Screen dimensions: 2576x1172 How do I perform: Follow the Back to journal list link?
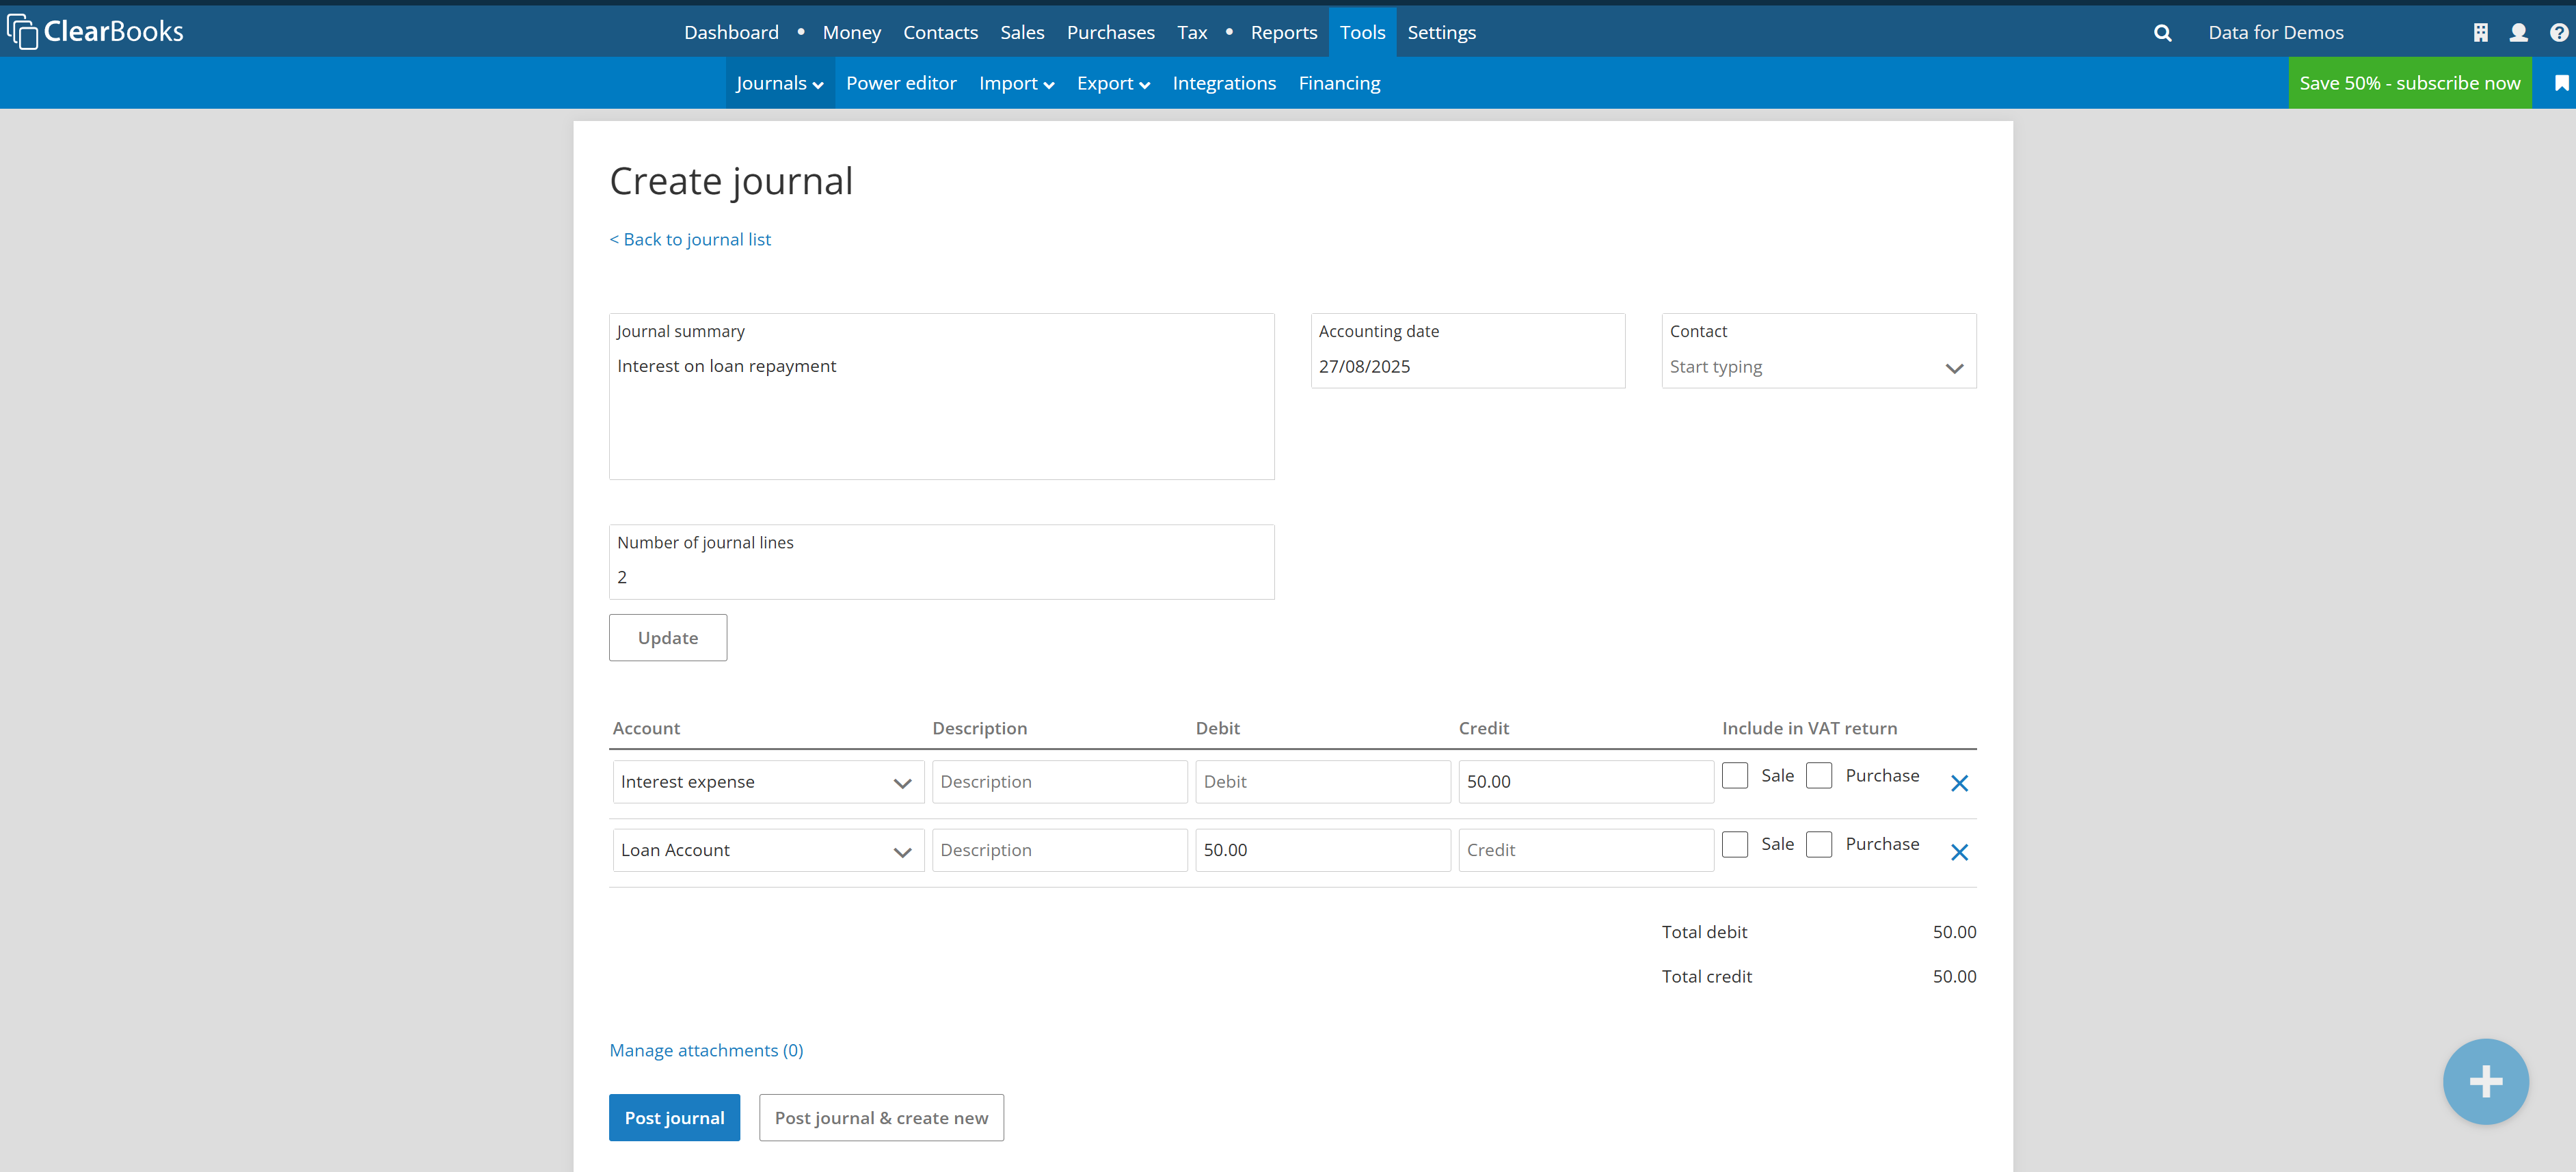pyautogui.click(x=690, y=239)
